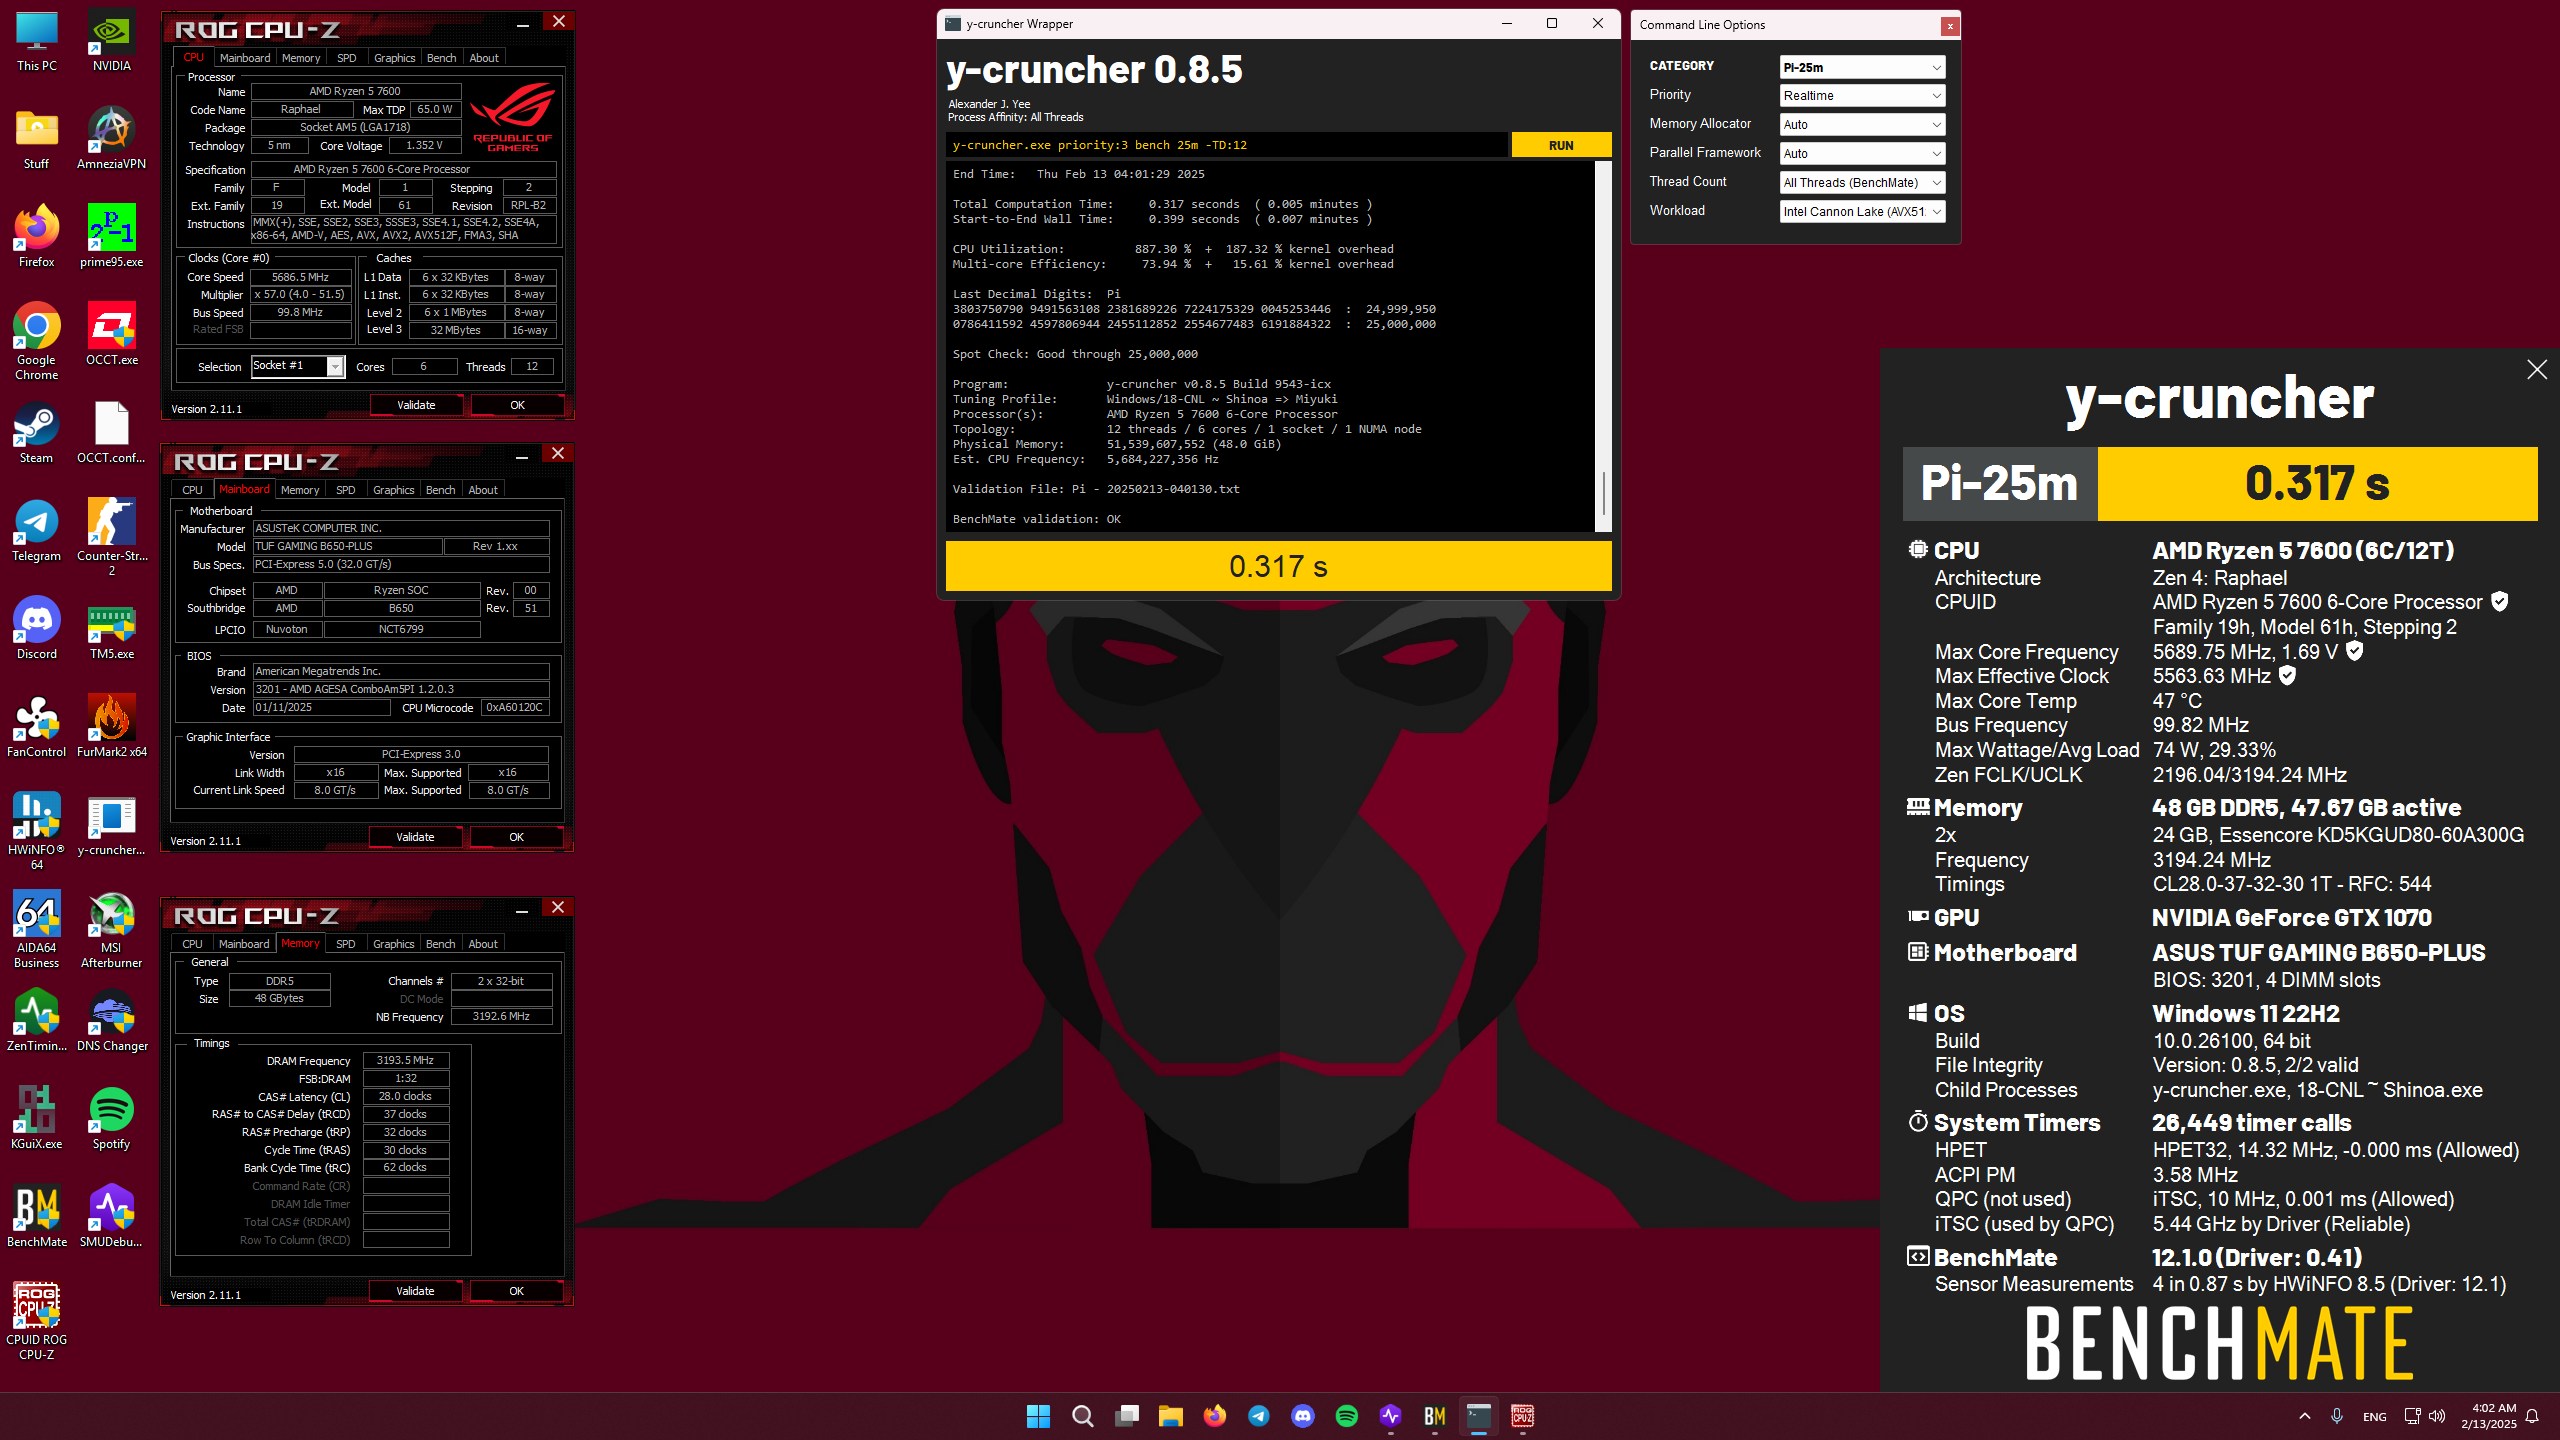Open Steam desktop shortcut
Image resolution: width=2560 pixels, height=1440 pixels.
coord(37,434)
